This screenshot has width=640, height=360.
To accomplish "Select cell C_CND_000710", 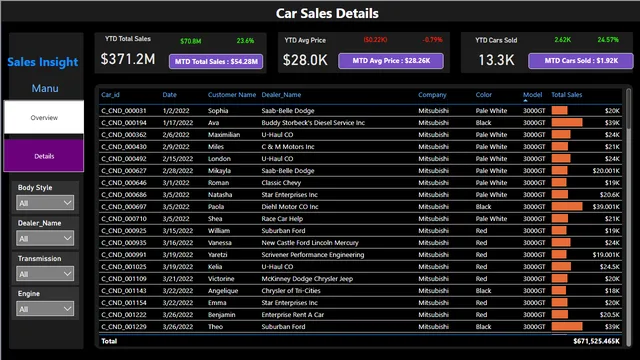I will [x=124, y=219].
